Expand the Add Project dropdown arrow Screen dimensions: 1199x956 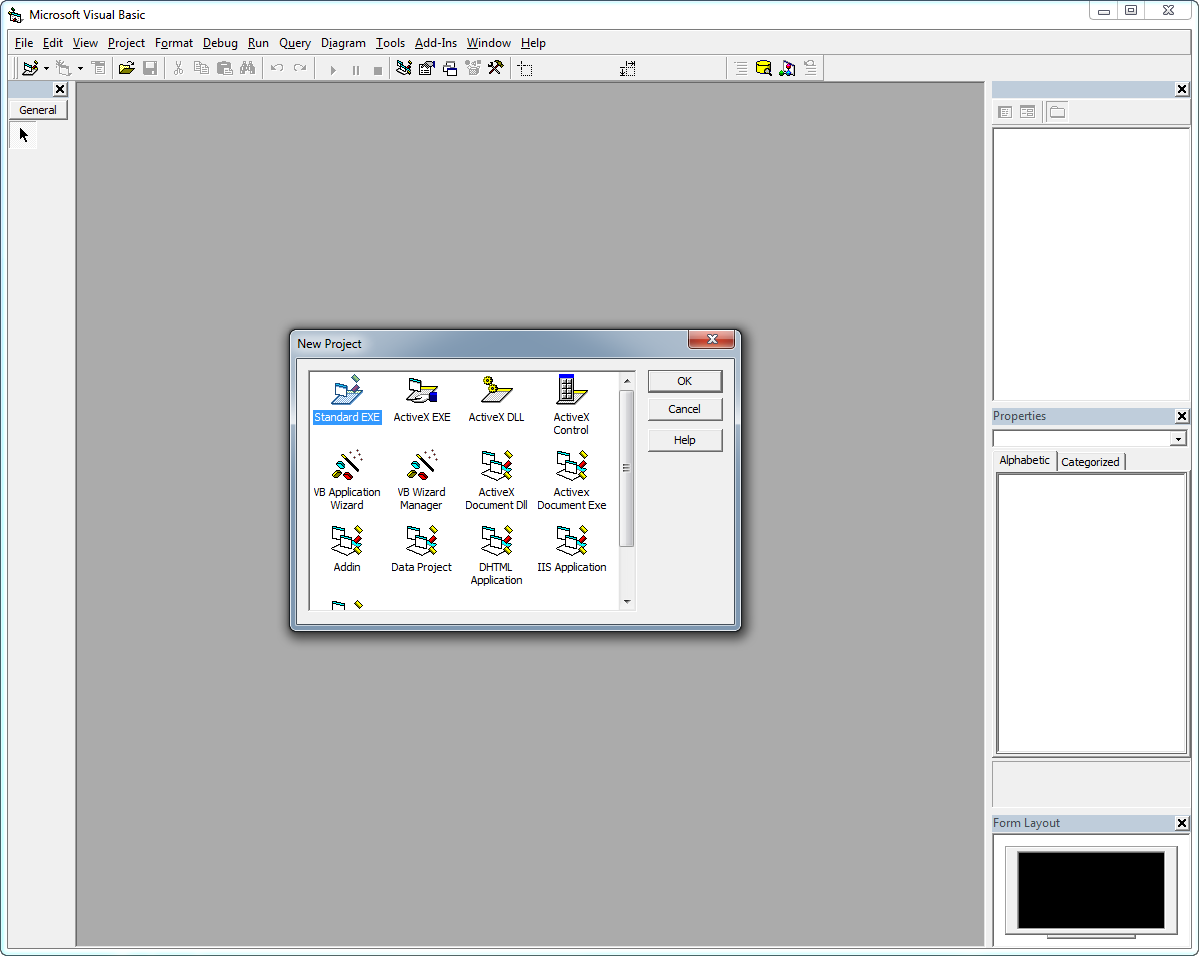pyautogui.click(x=46, y=69)
